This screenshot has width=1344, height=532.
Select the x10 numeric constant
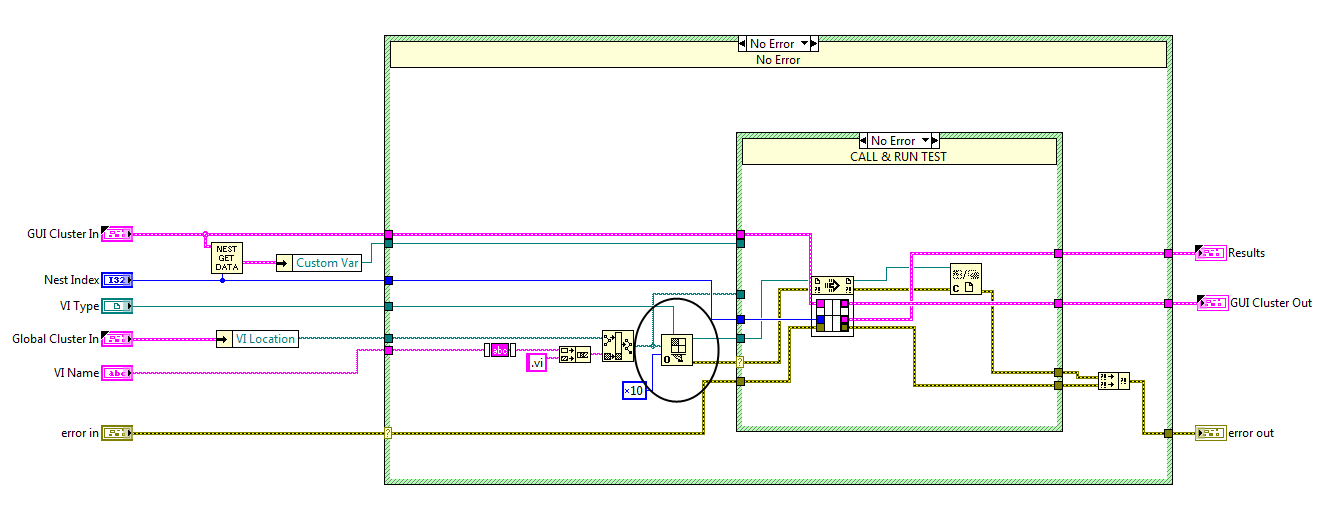point(634,391)
